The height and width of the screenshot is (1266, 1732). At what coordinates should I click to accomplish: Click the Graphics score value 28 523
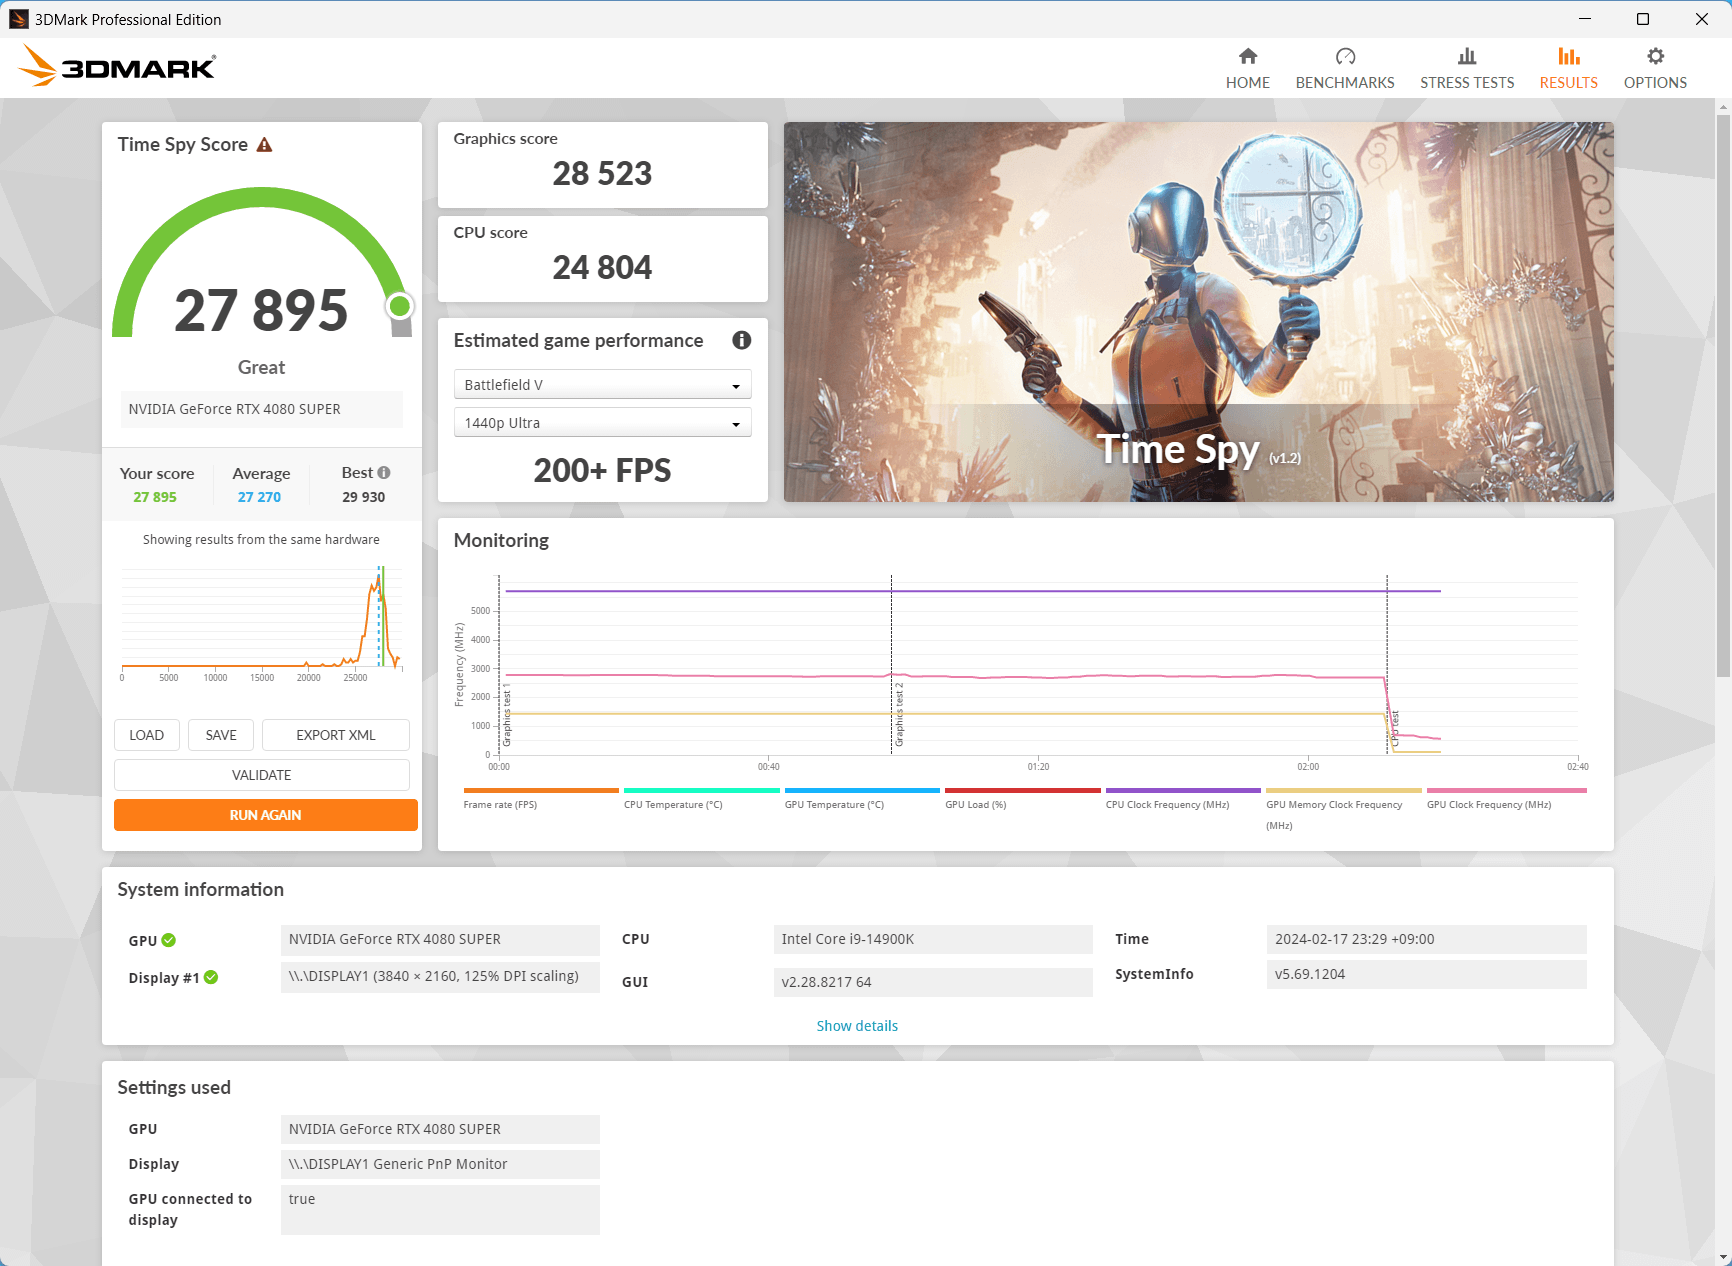click(x=602, y=174)
